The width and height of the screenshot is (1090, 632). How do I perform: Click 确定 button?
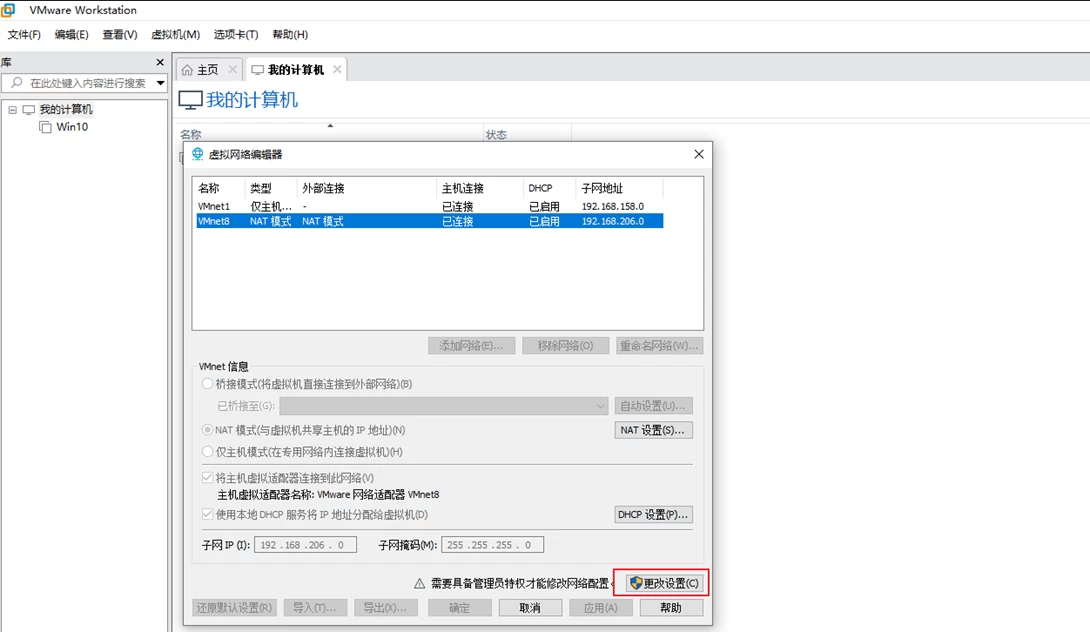(459, 608)
